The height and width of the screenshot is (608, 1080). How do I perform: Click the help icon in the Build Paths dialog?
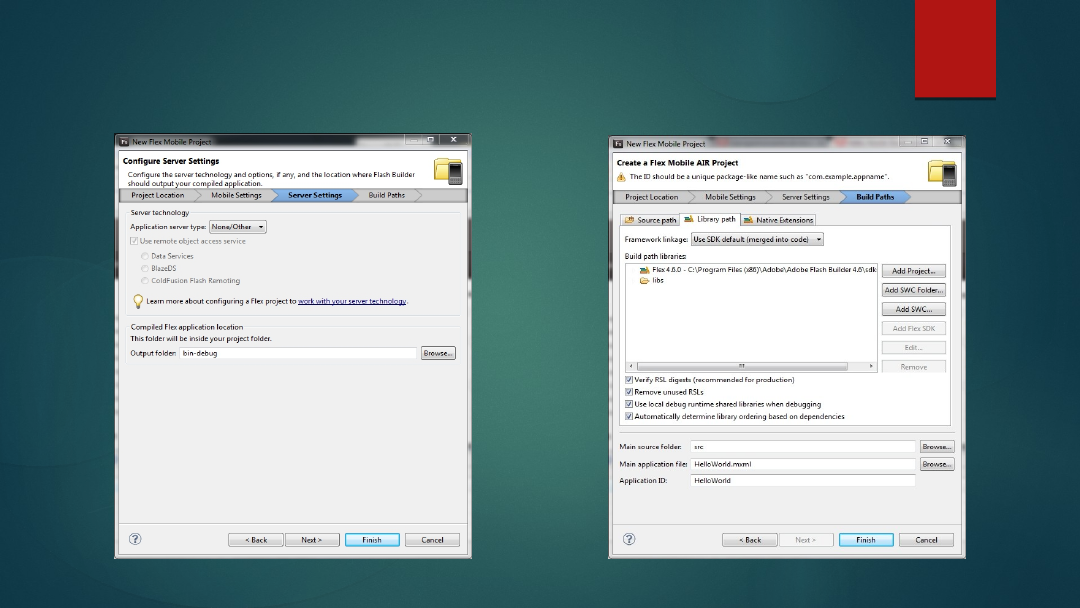(629, 539)
